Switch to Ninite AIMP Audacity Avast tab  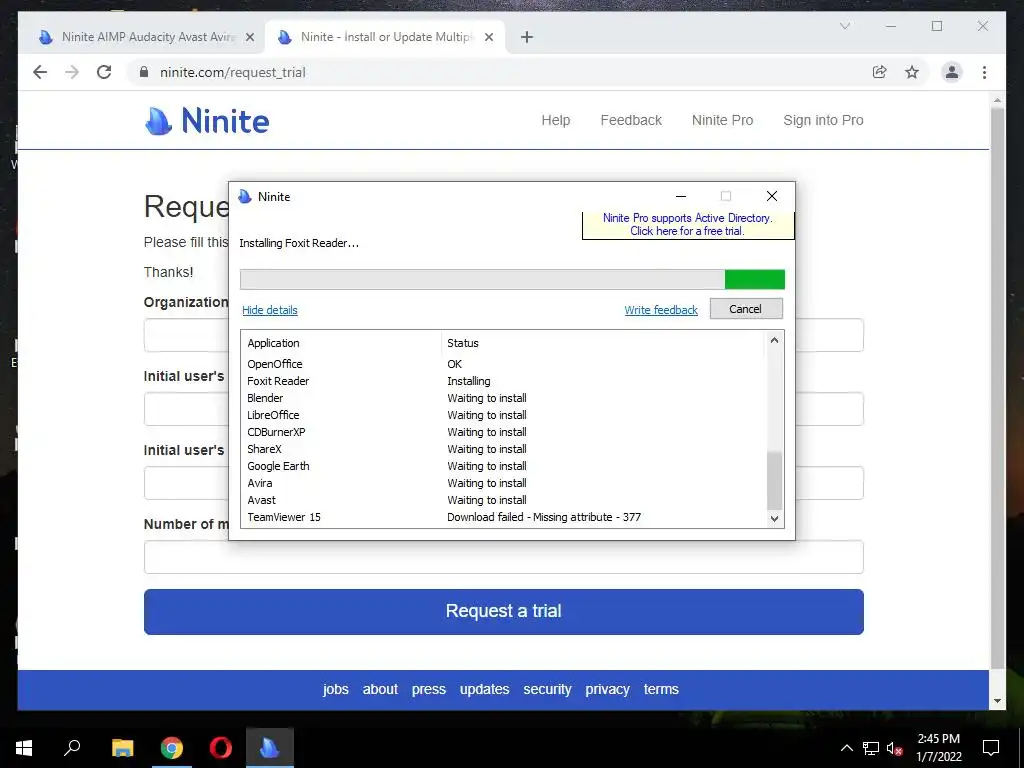pos(142,37)
